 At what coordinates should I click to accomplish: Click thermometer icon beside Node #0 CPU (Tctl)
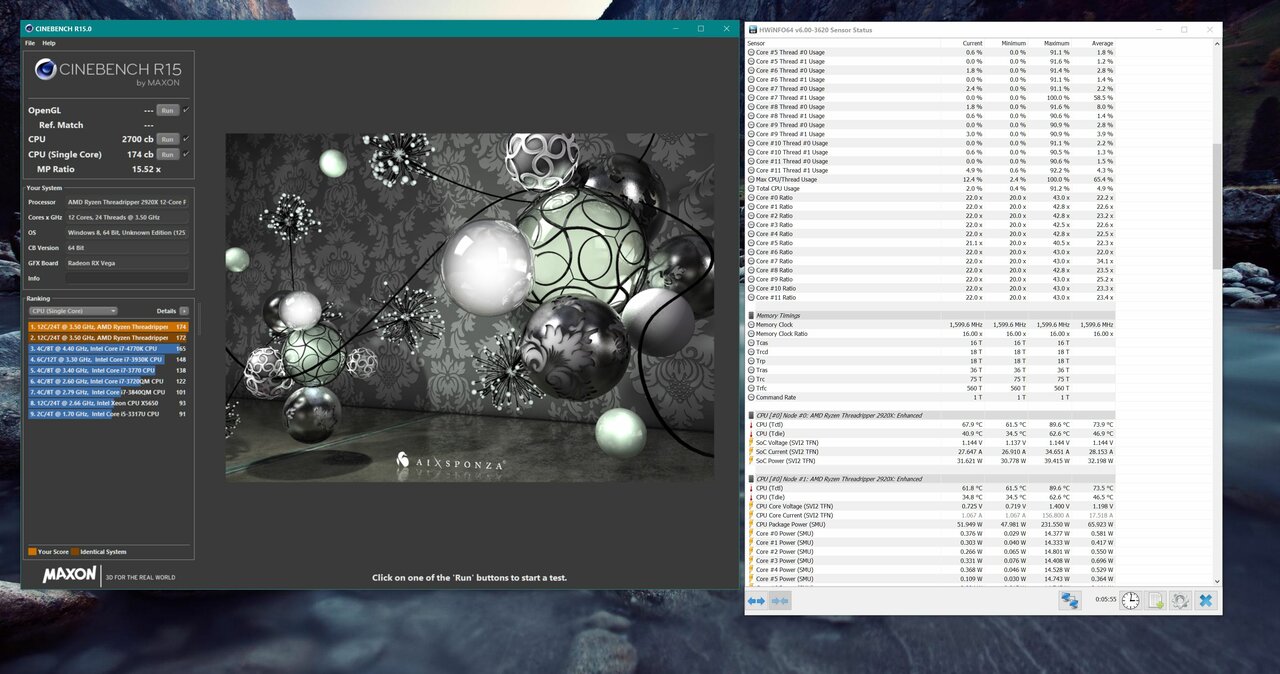[x=751, y=424]
